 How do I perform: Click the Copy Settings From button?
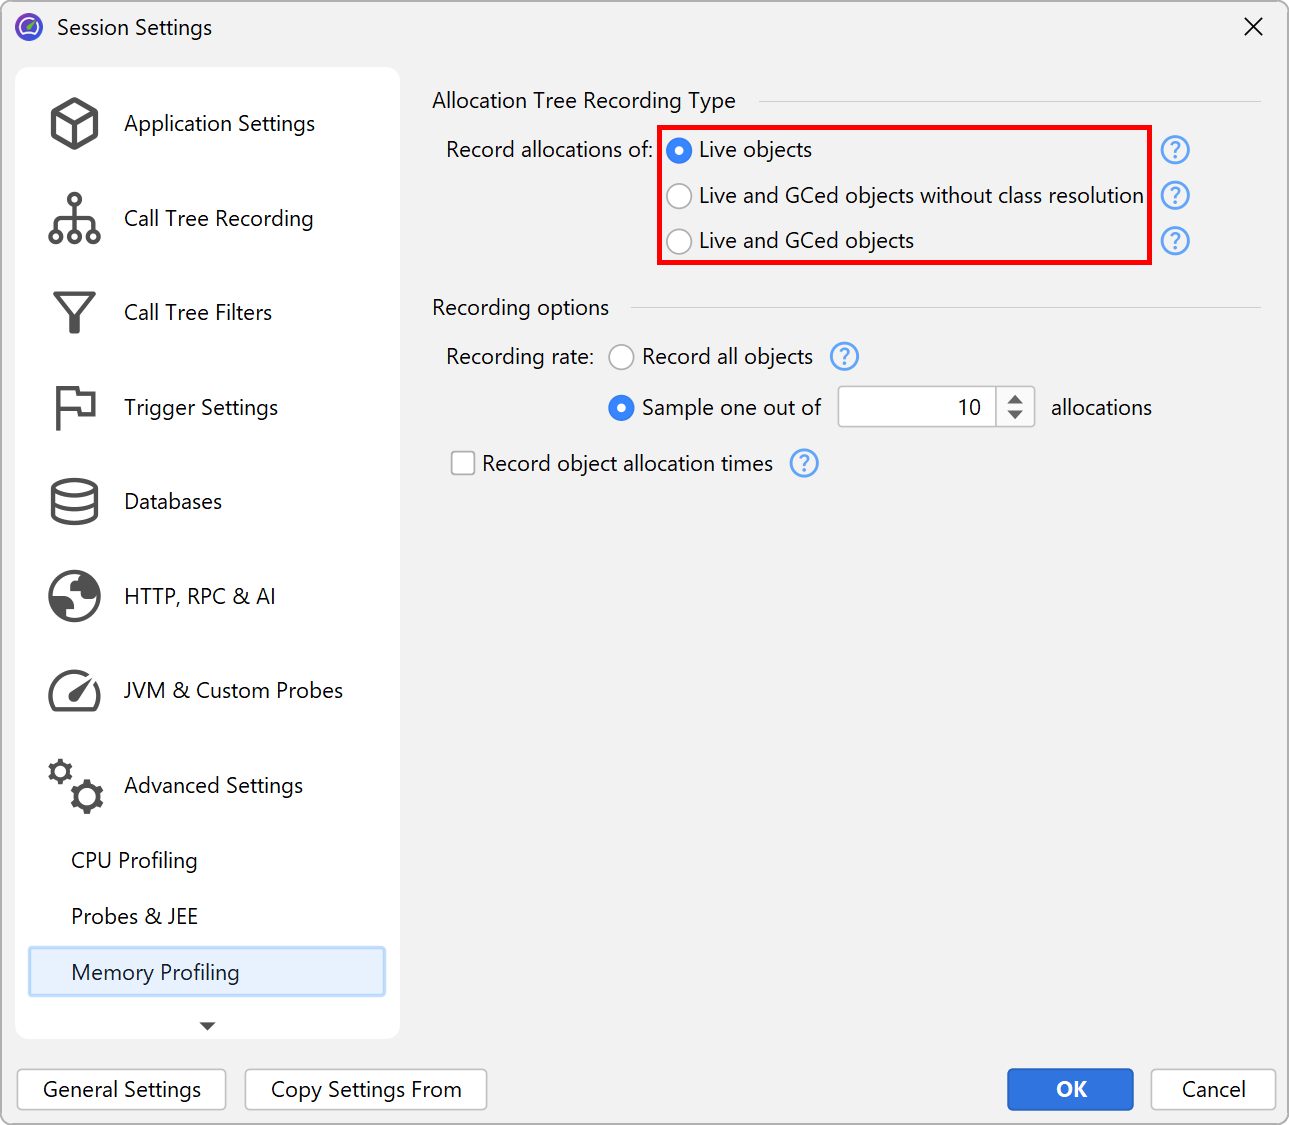(x=366, y=1090)
